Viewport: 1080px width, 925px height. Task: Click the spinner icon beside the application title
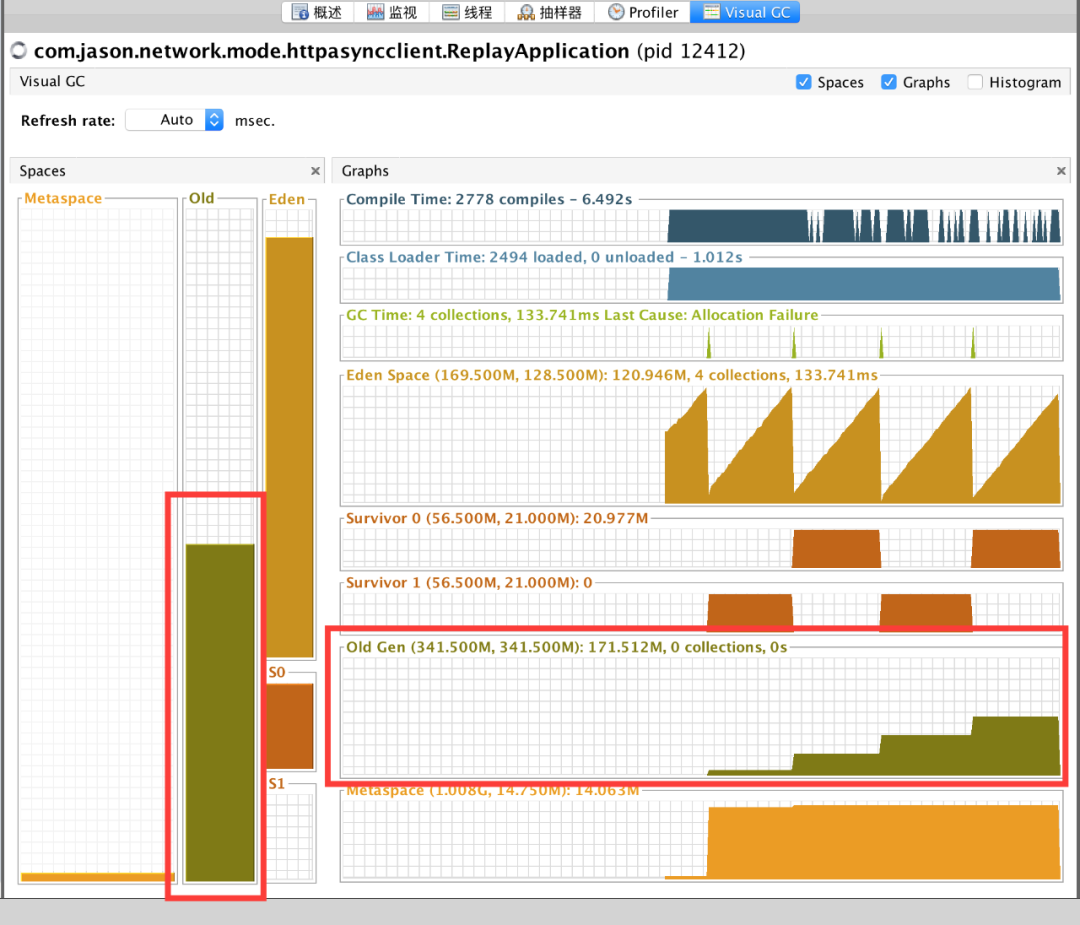(x=18, y=50)
